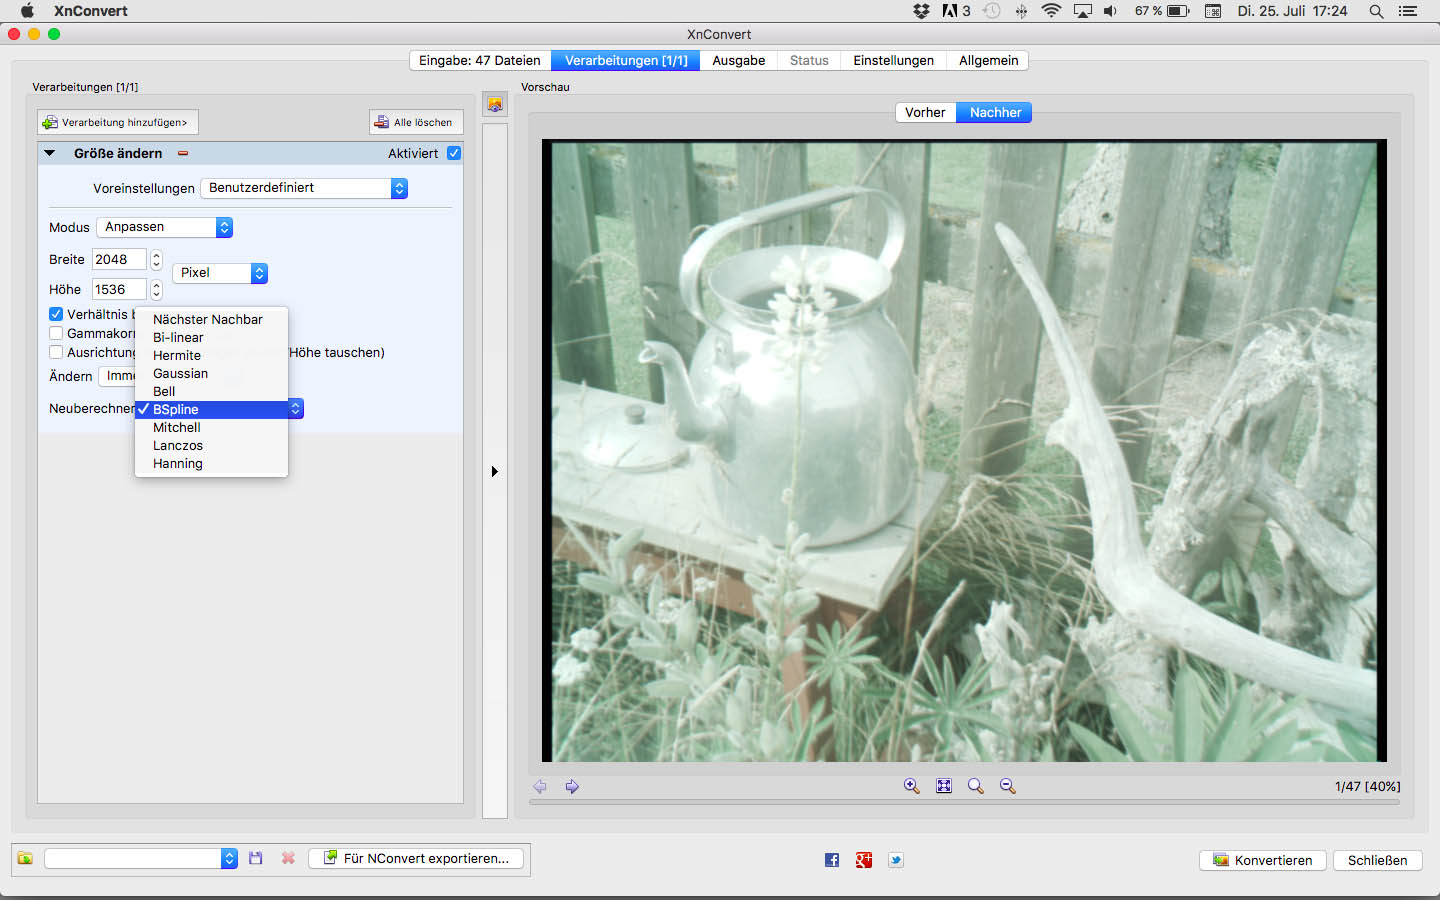Click the fit-to-window zoom icon

pos(943,786)
